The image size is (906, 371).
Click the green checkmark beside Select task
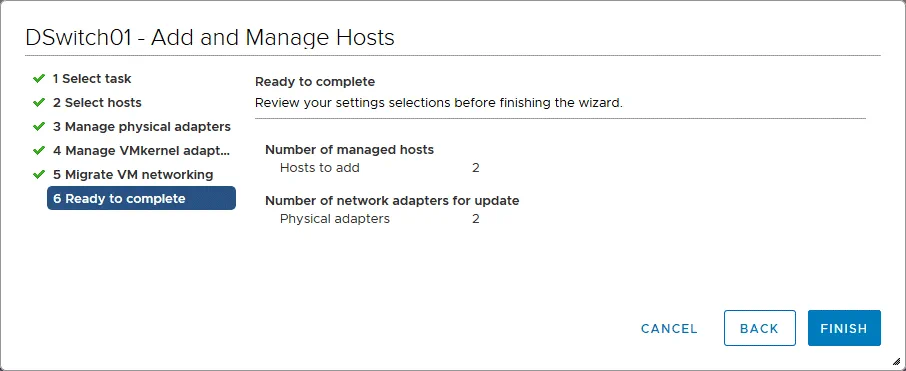39,78
